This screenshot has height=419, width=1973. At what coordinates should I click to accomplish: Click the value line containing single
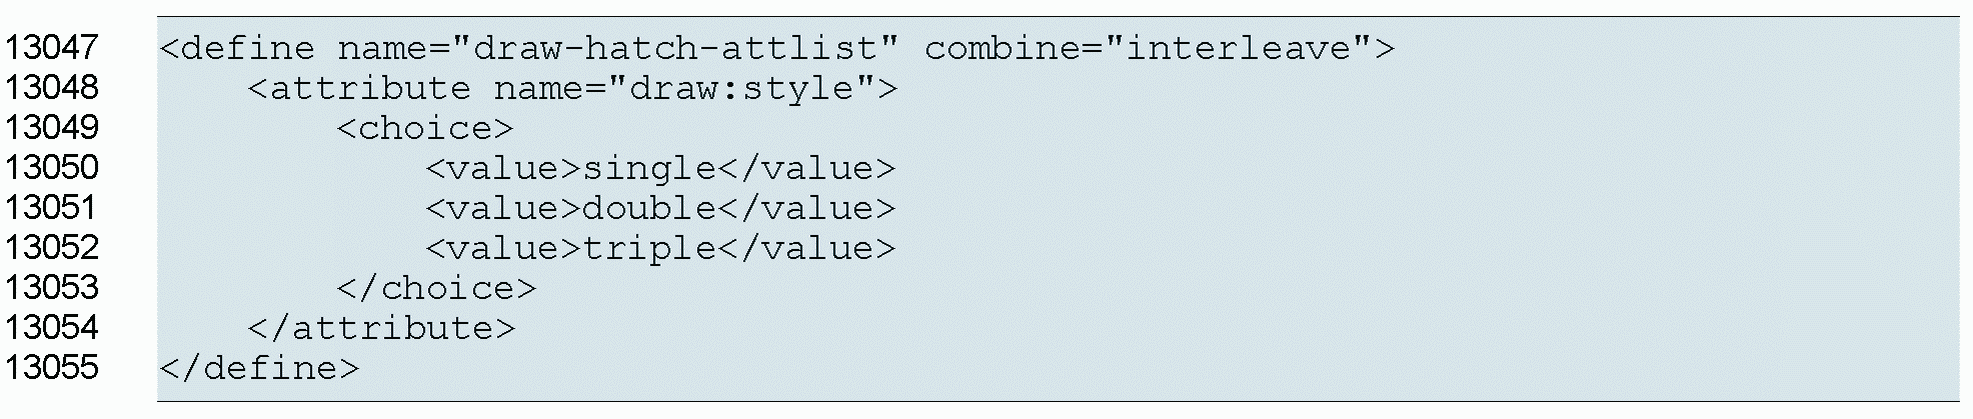[660, 168]
